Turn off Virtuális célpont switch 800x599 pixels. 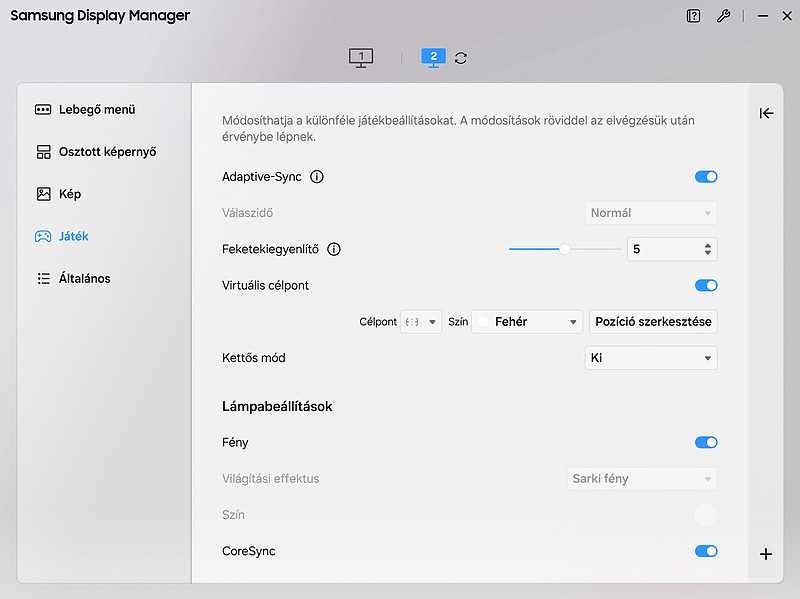[706, 286]
